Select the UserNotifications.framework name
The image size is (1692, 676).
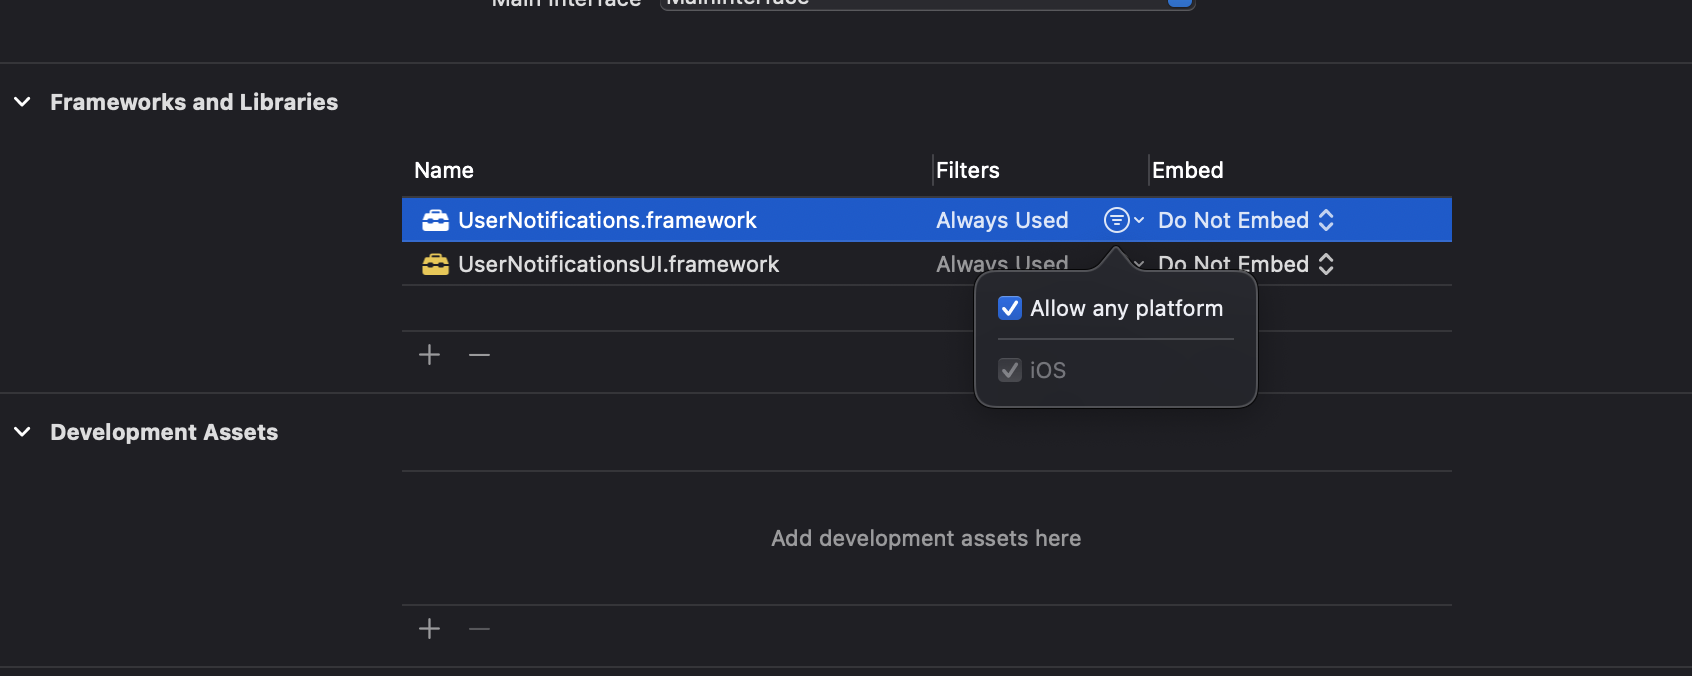(607, 220)
